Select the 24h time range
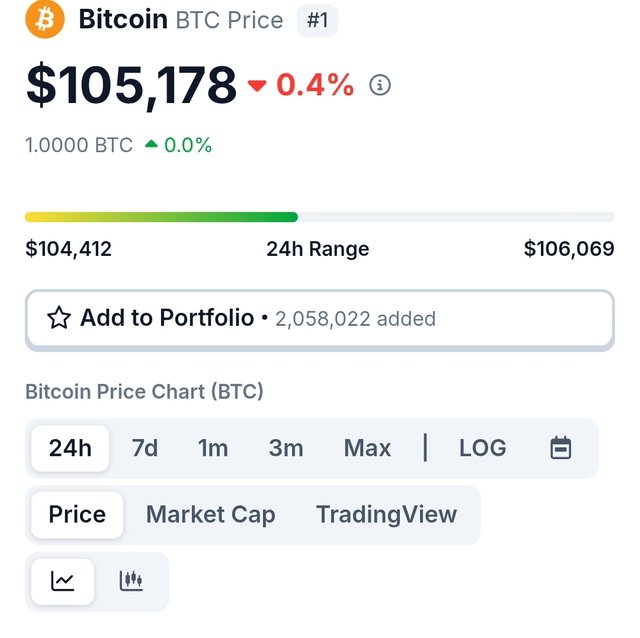The width and height of the screenshot is (640, 638). [x=70, y=448]
